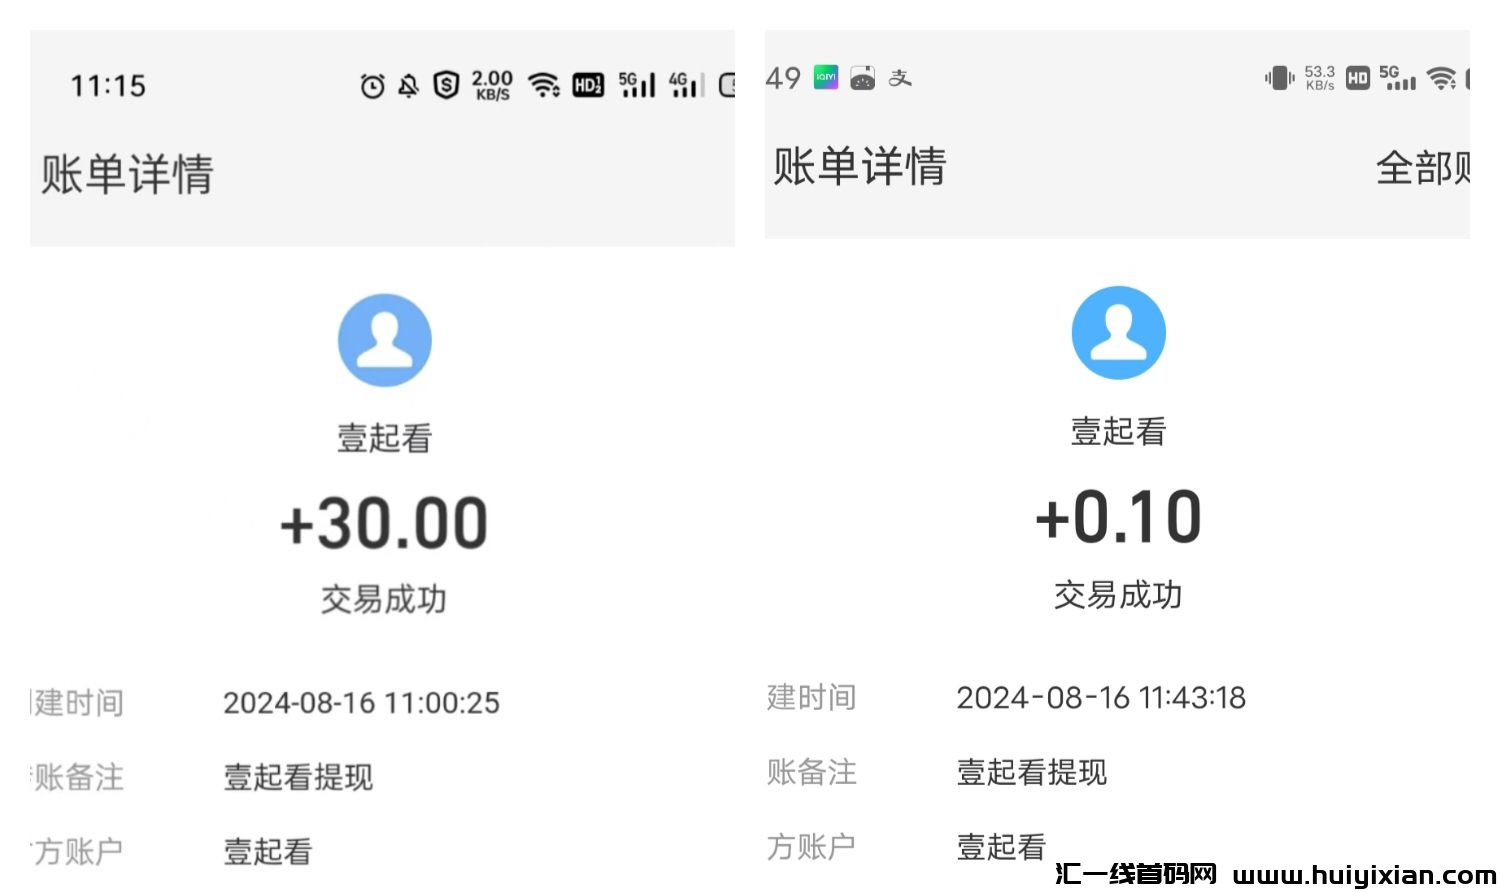Tap the 4G signal indicator in left status bar

pyautogui.click(x=686, y=84)
